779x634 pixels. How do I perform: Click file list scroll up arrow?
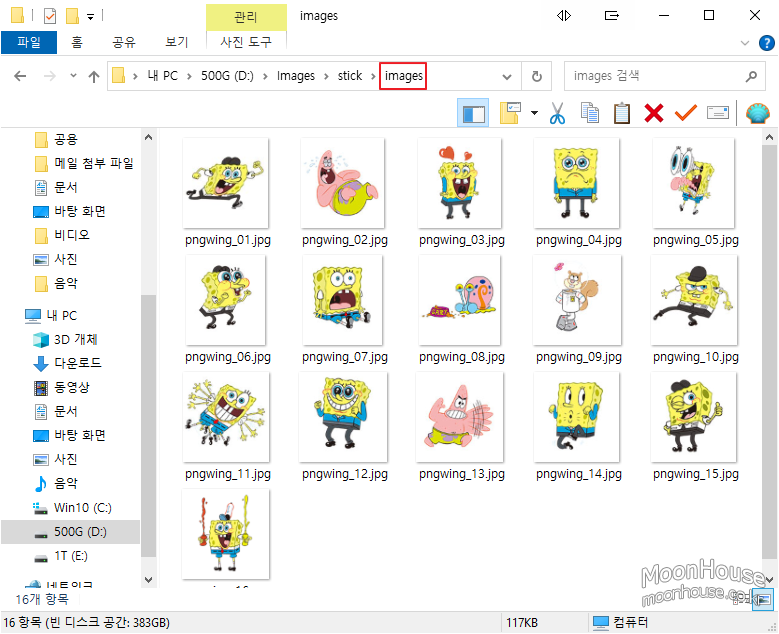click(x=769, y=137)
